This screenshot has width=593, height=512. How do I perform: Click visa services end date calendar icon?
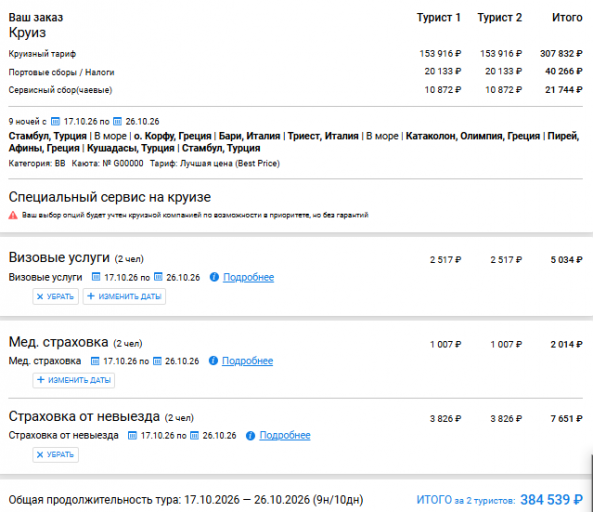[x=158, y=277]
